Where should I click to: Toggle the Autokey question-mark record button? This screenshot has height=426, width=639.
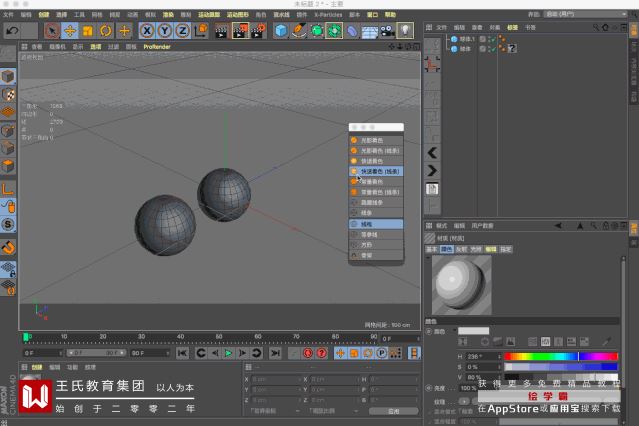(x=322, y=353)
